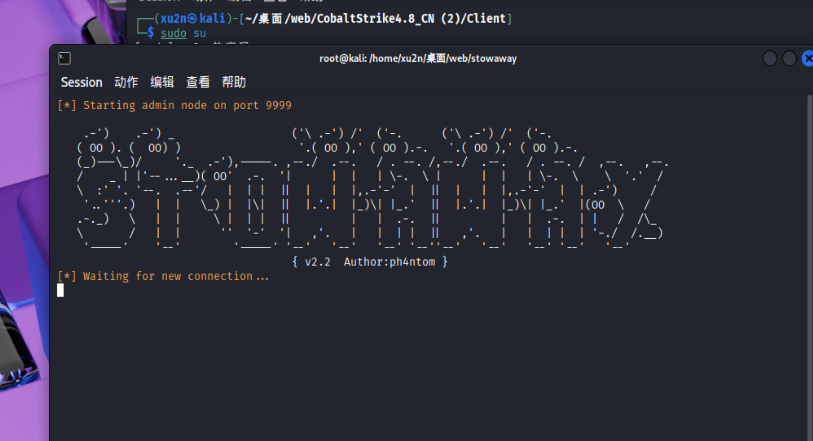Click the 'v2.2 Author:ph4ntom' text
Screen dimensions: 813x441
point(370,262)
